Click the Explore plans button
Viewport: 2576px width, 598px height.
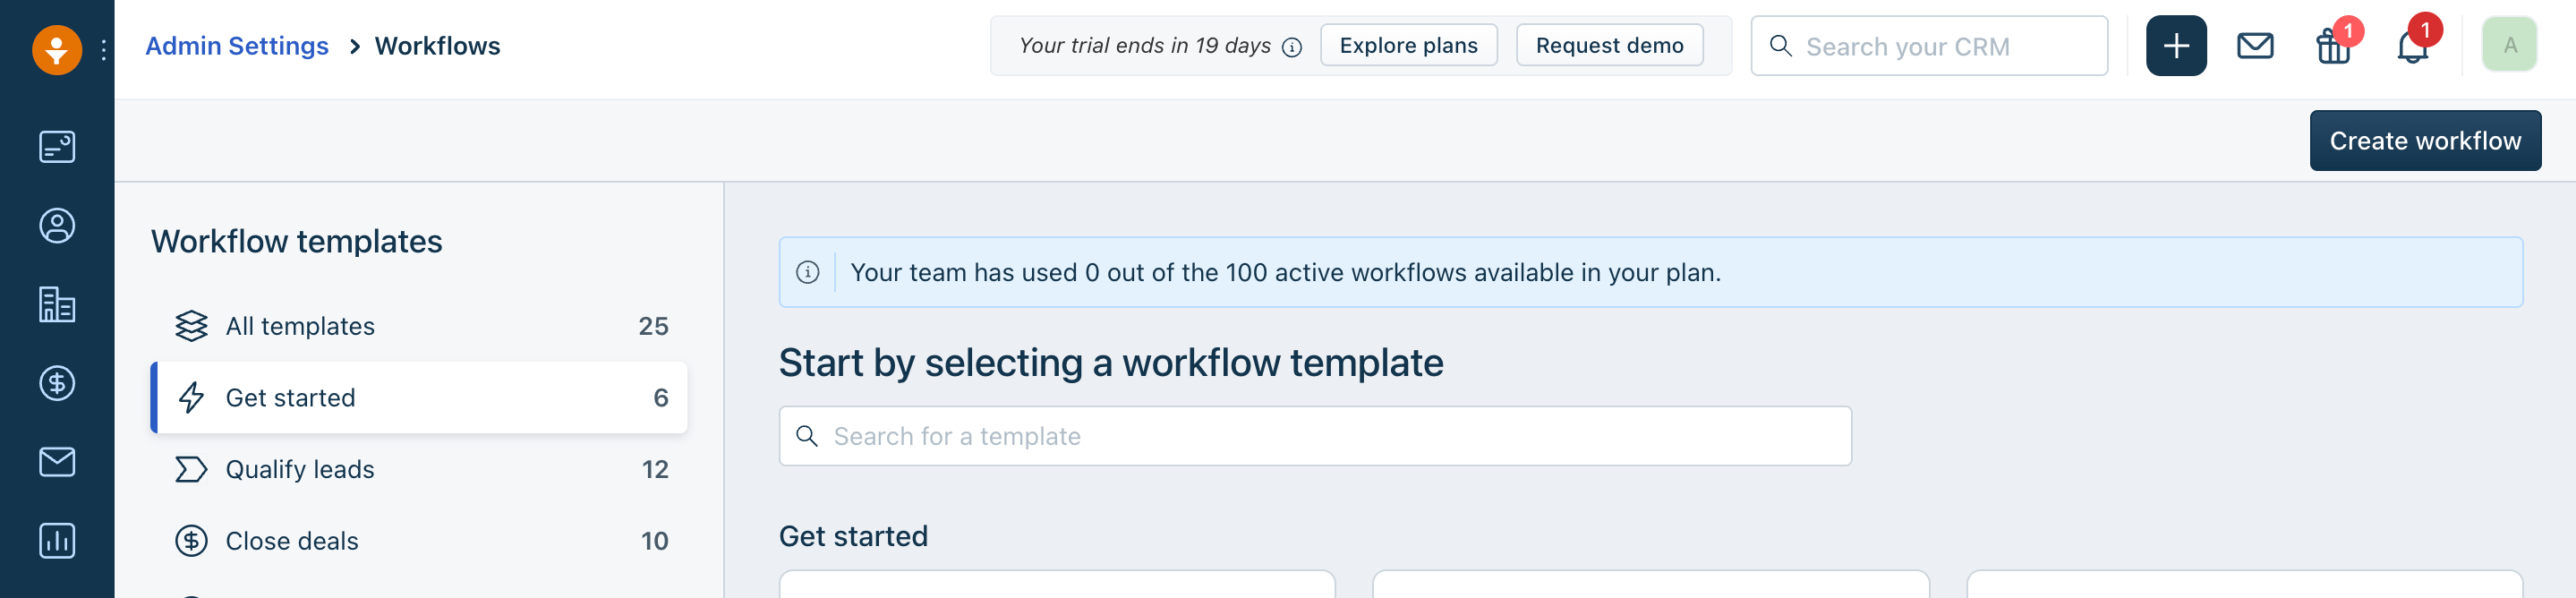pyautogui.click(x=1407, y=46)
